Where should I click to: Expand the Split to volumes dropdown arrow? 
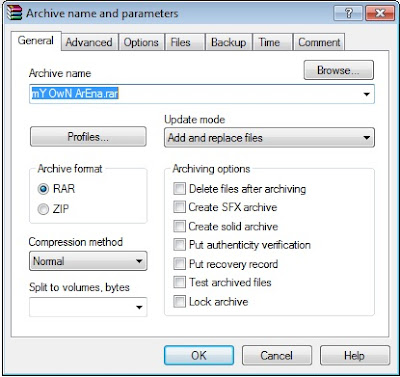(139, 307)
